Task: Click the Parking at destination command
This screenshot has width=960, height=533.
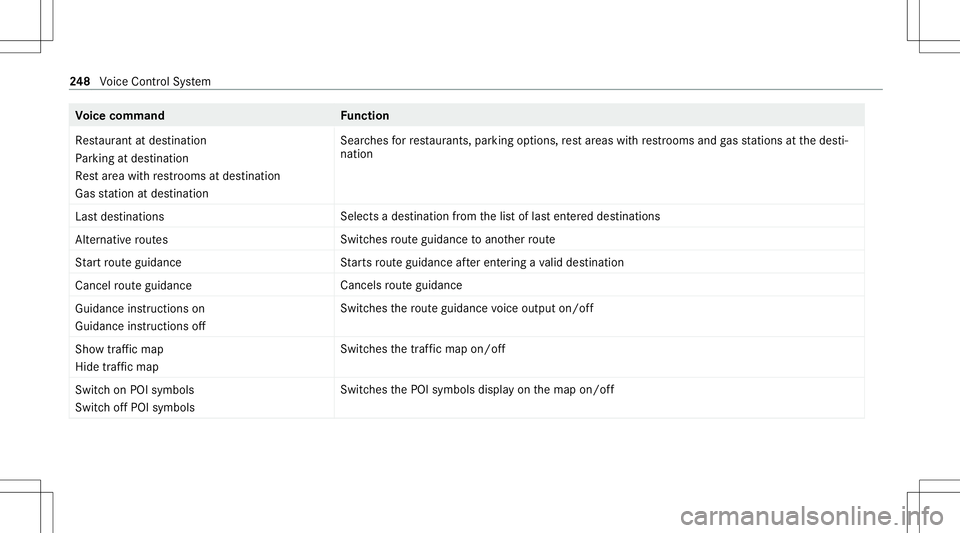Action: click(x=132, y=158)
